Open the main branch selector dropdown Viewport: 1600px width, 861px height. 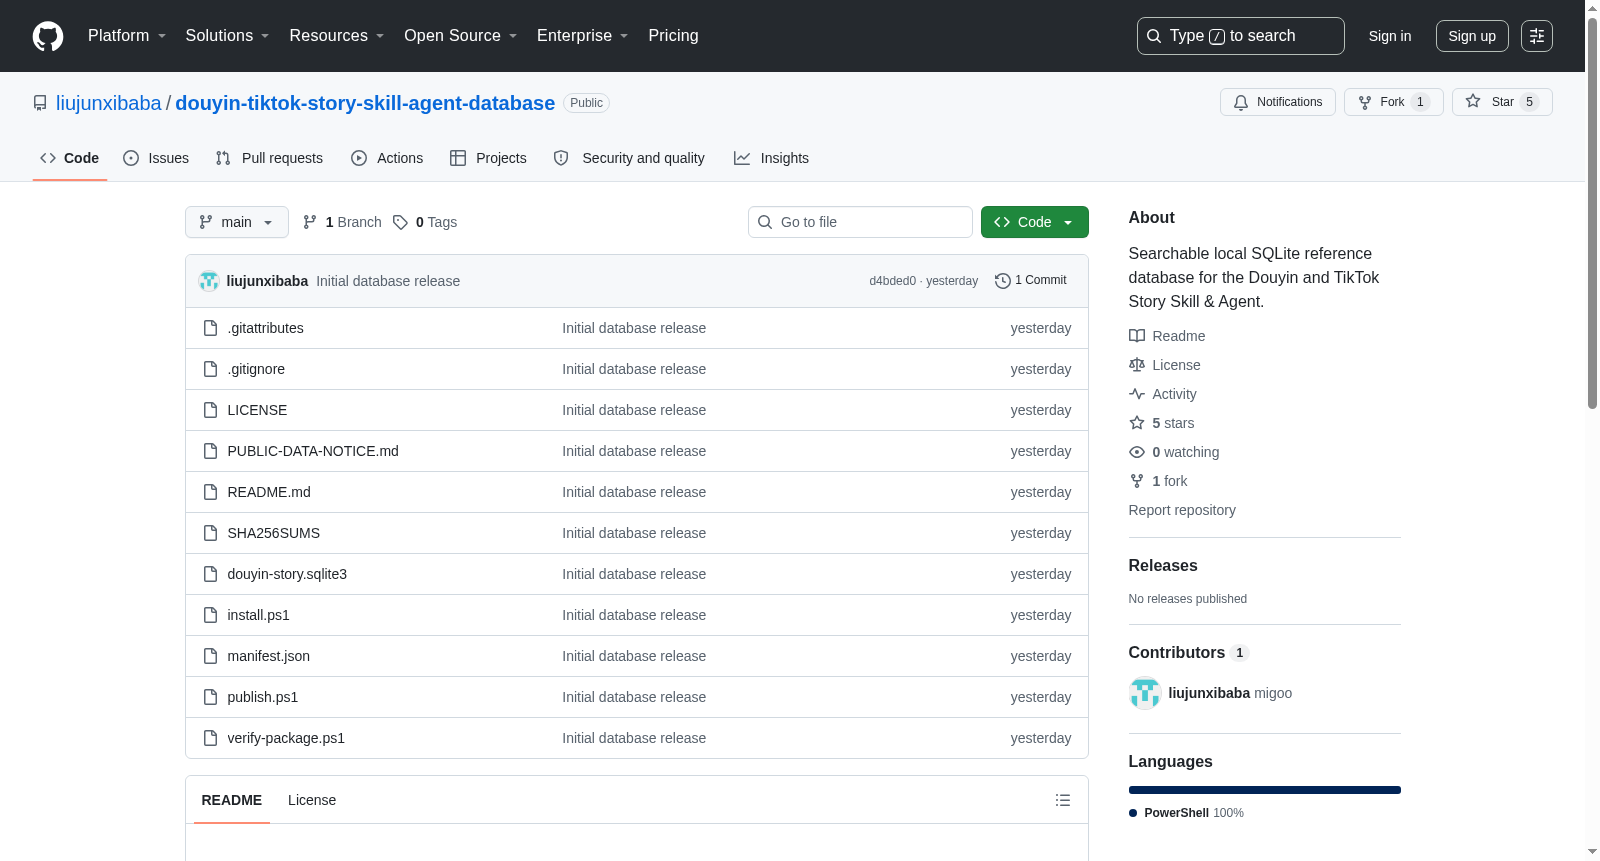pyautogui.click(x=237, y=222)
